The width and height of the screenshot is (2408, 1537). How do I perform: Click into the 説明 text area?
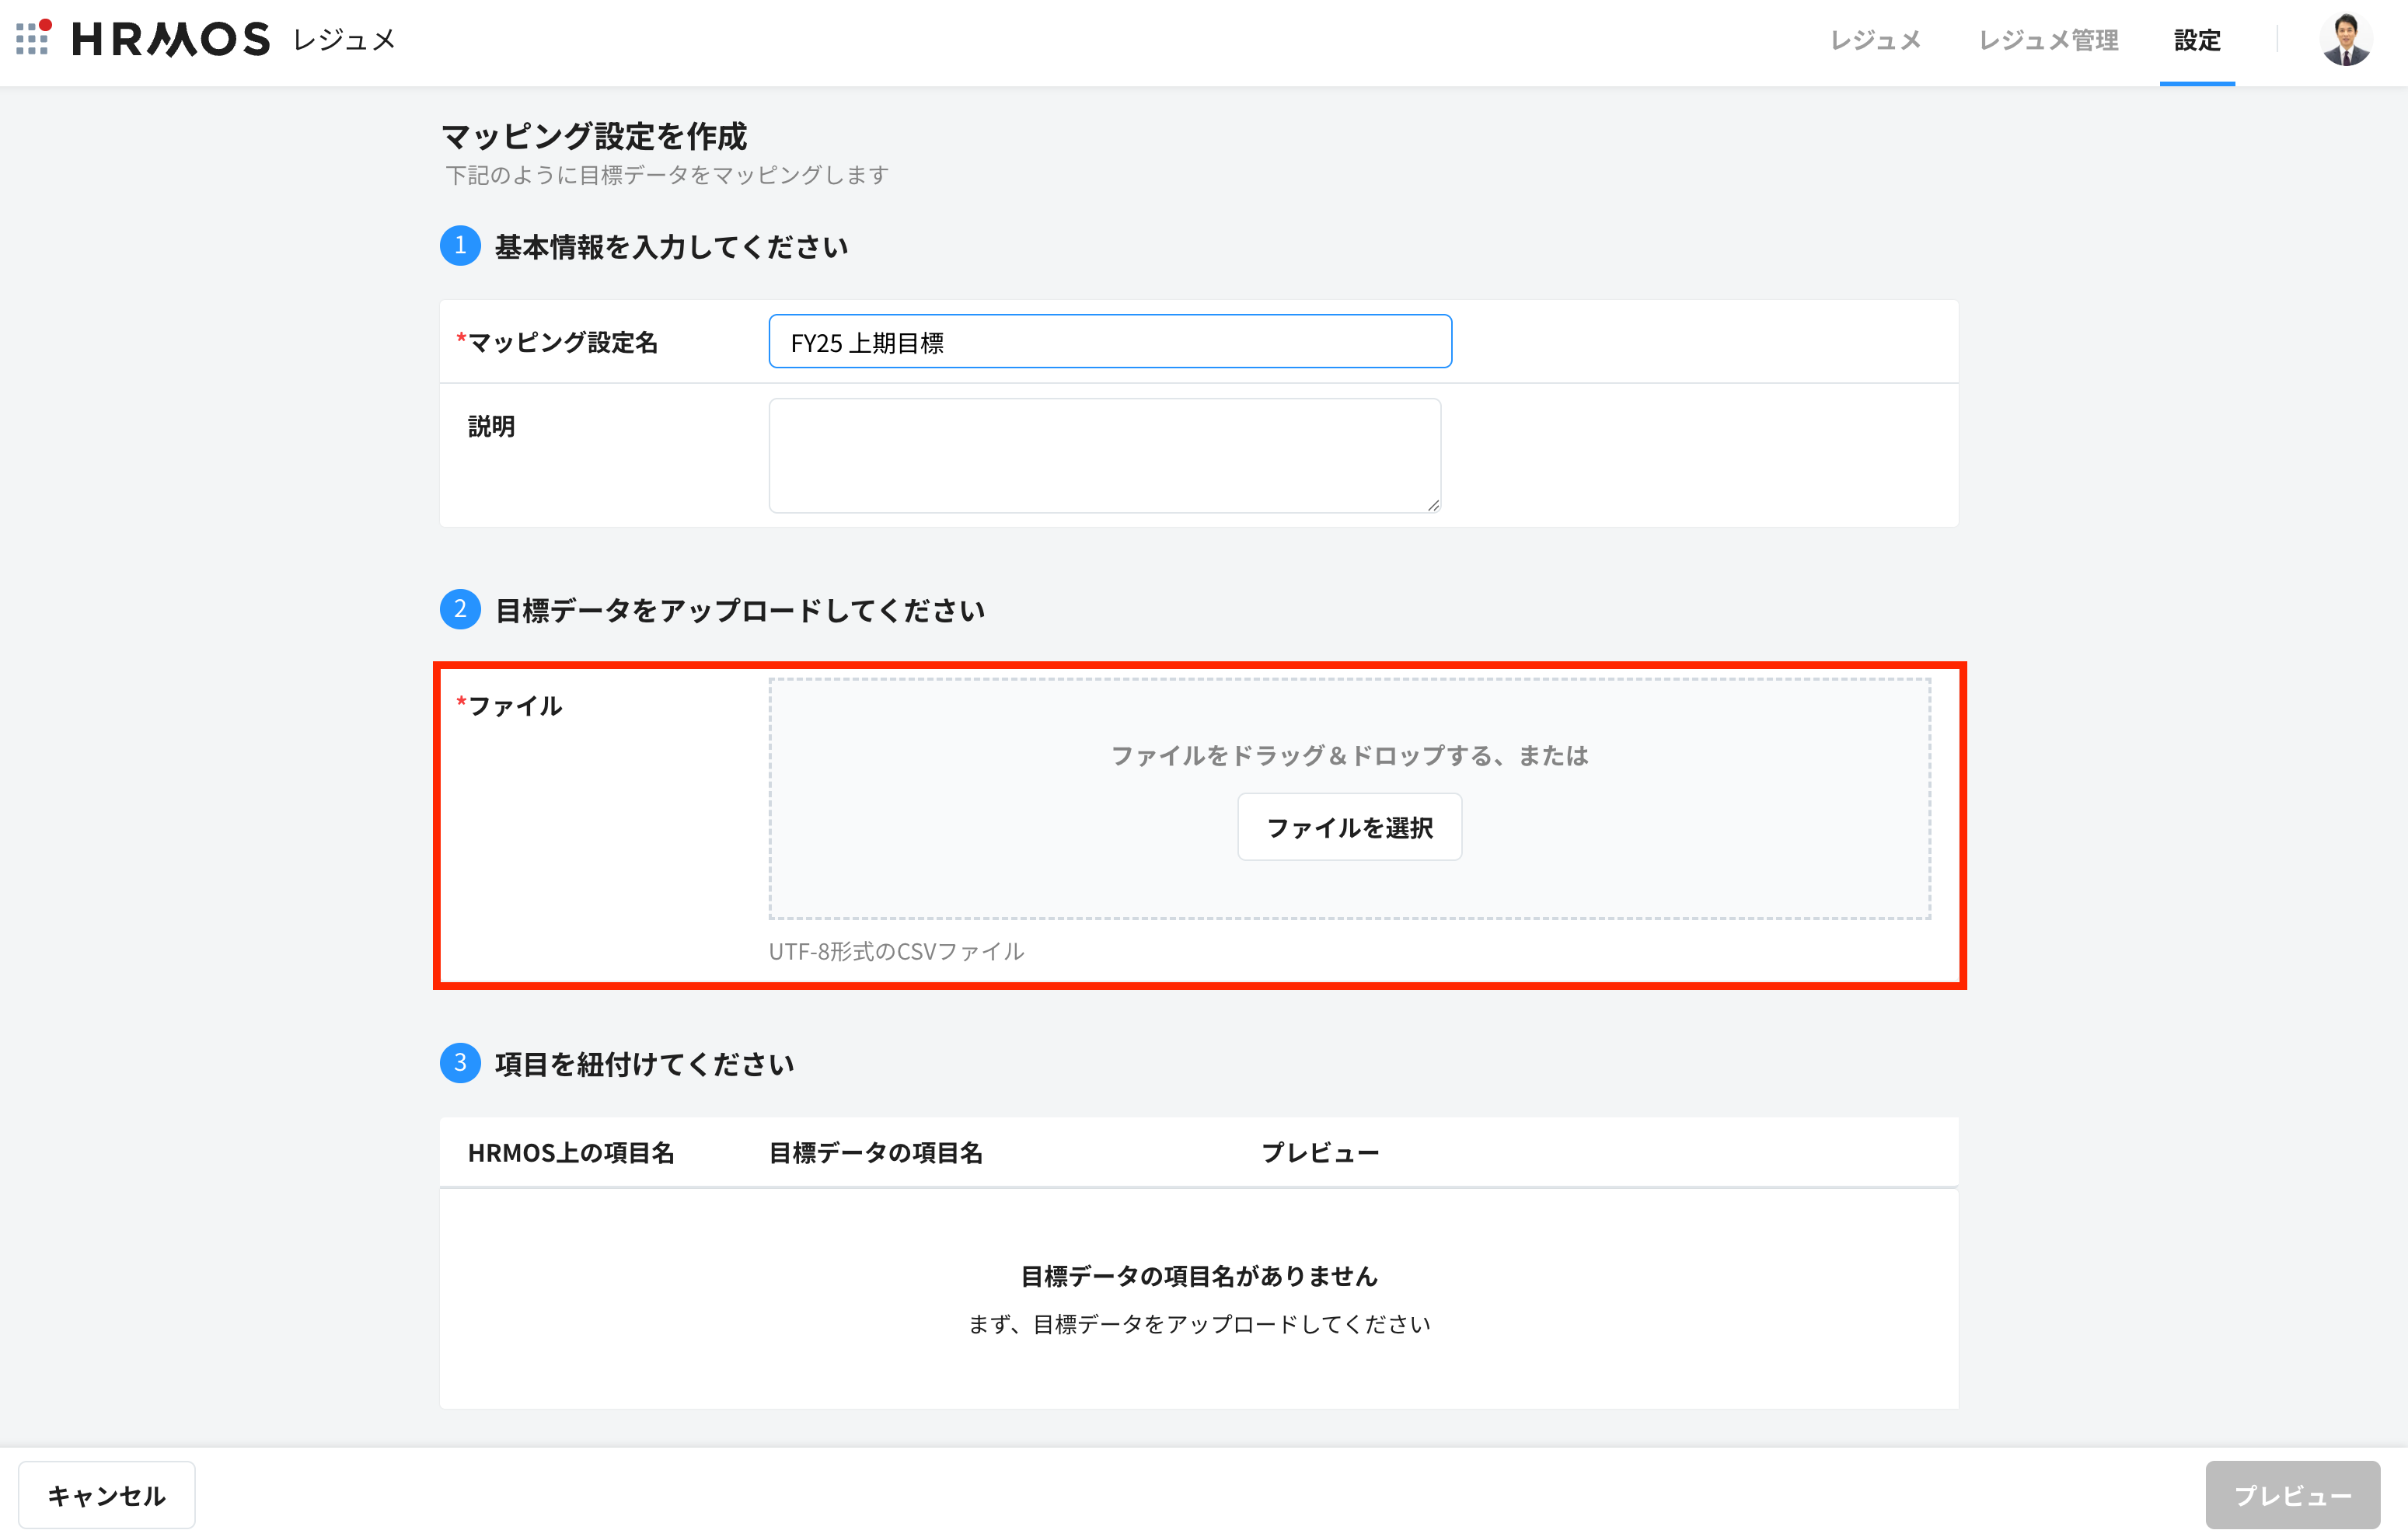pos(1104,456)
